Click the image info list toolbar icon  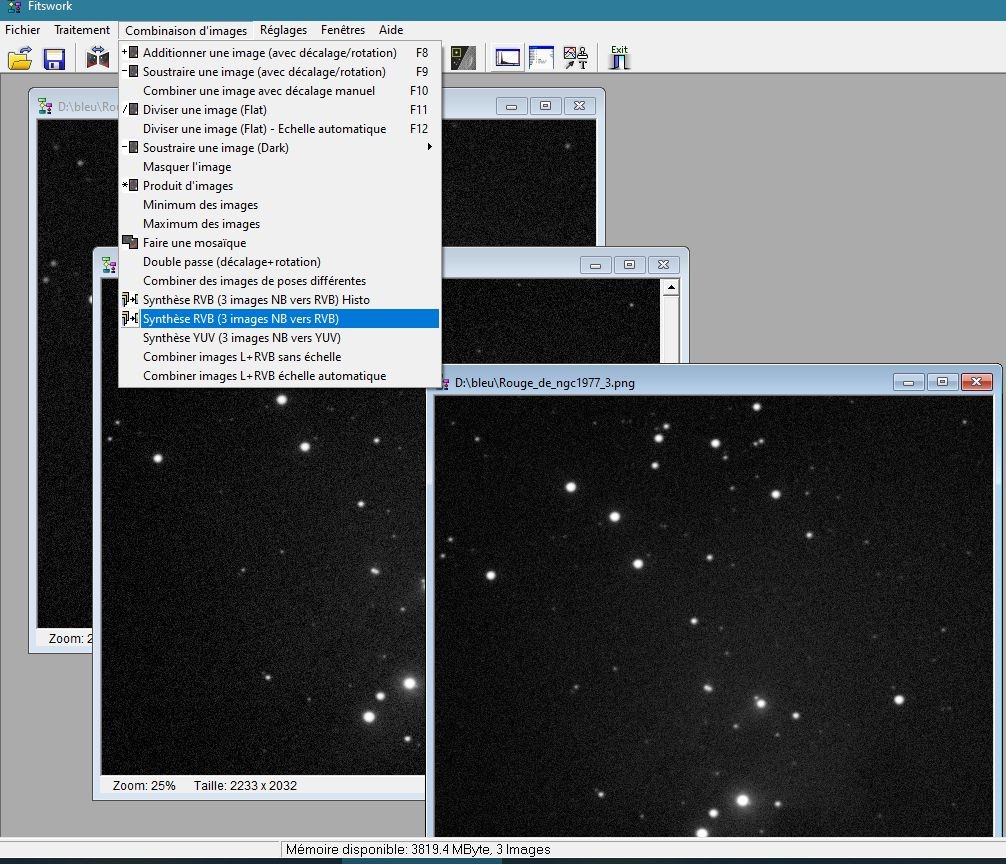coord(541,58)
